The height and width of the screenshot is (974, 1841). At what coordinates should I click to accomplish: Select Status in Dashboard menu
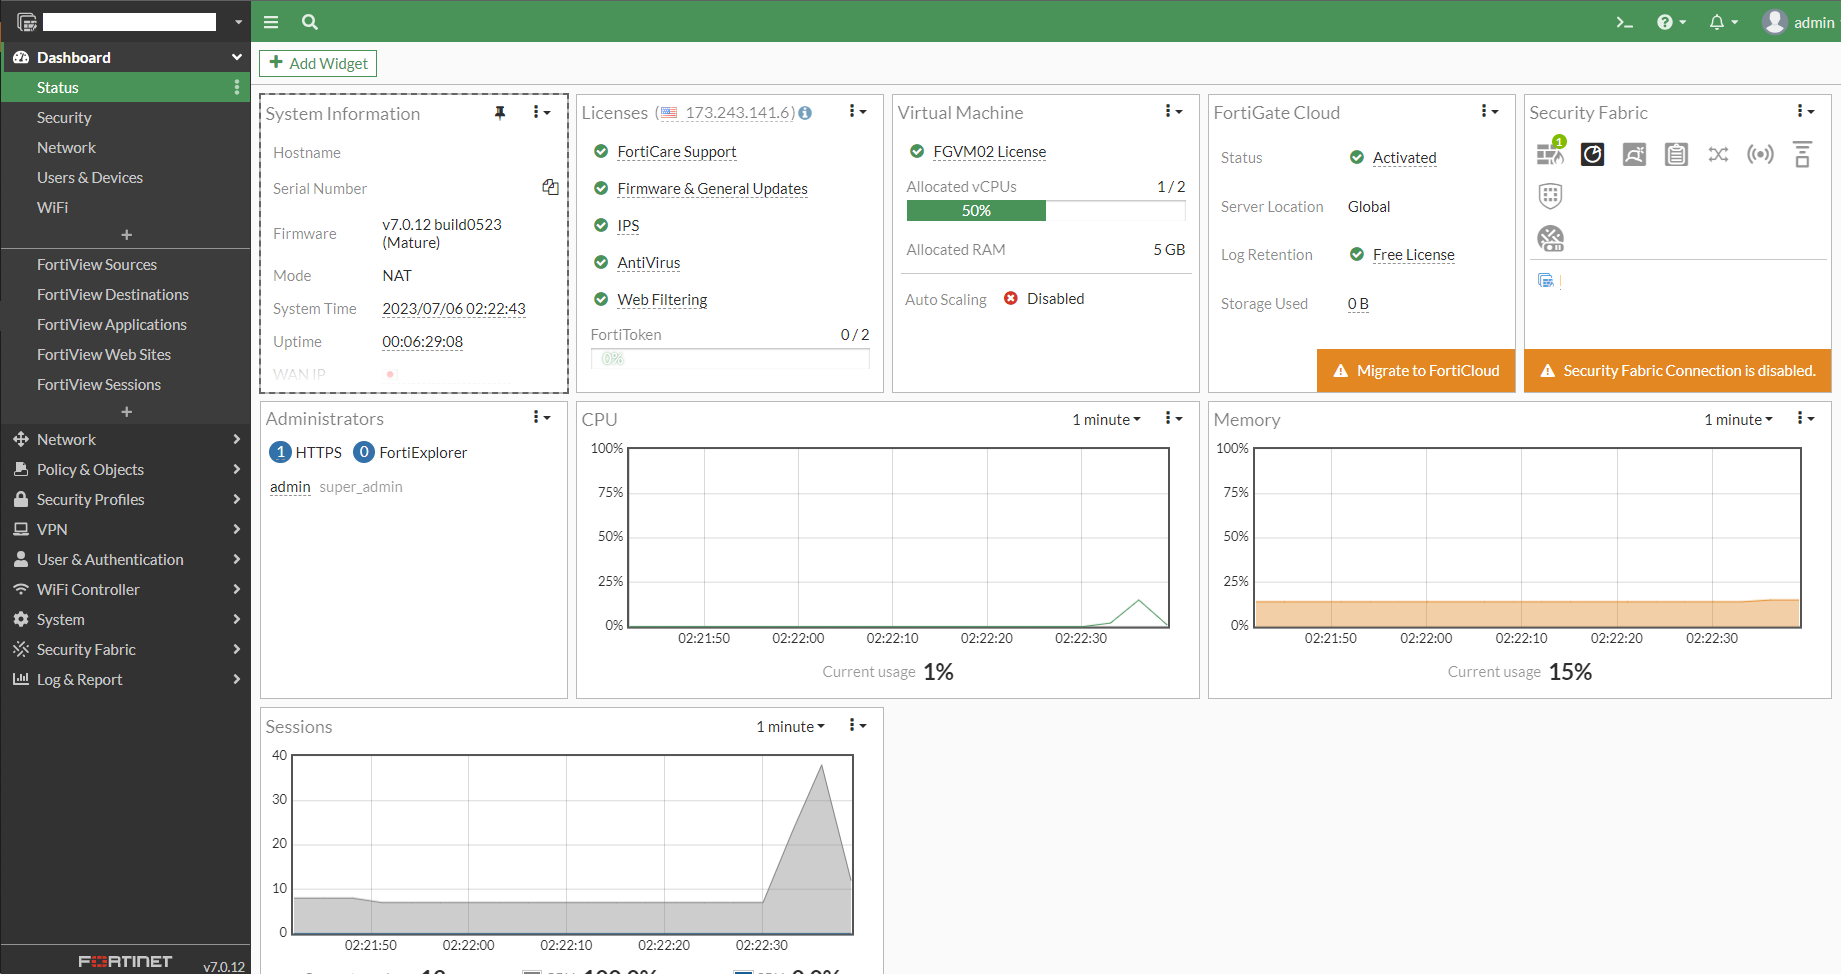click(x=125, y=87)
